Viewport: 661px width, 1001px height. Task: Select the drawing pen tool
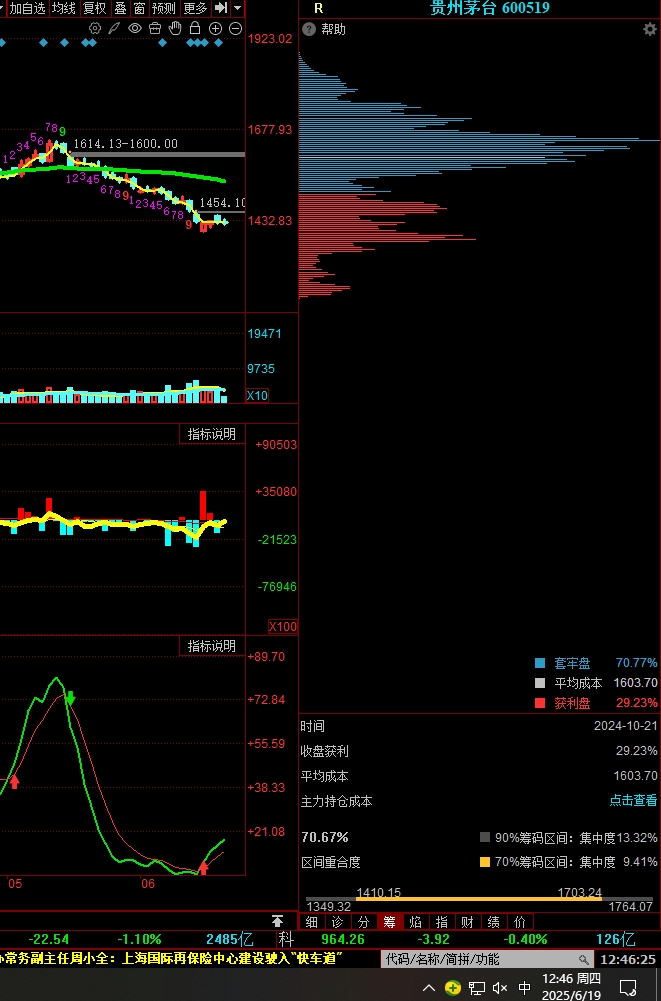114,28
